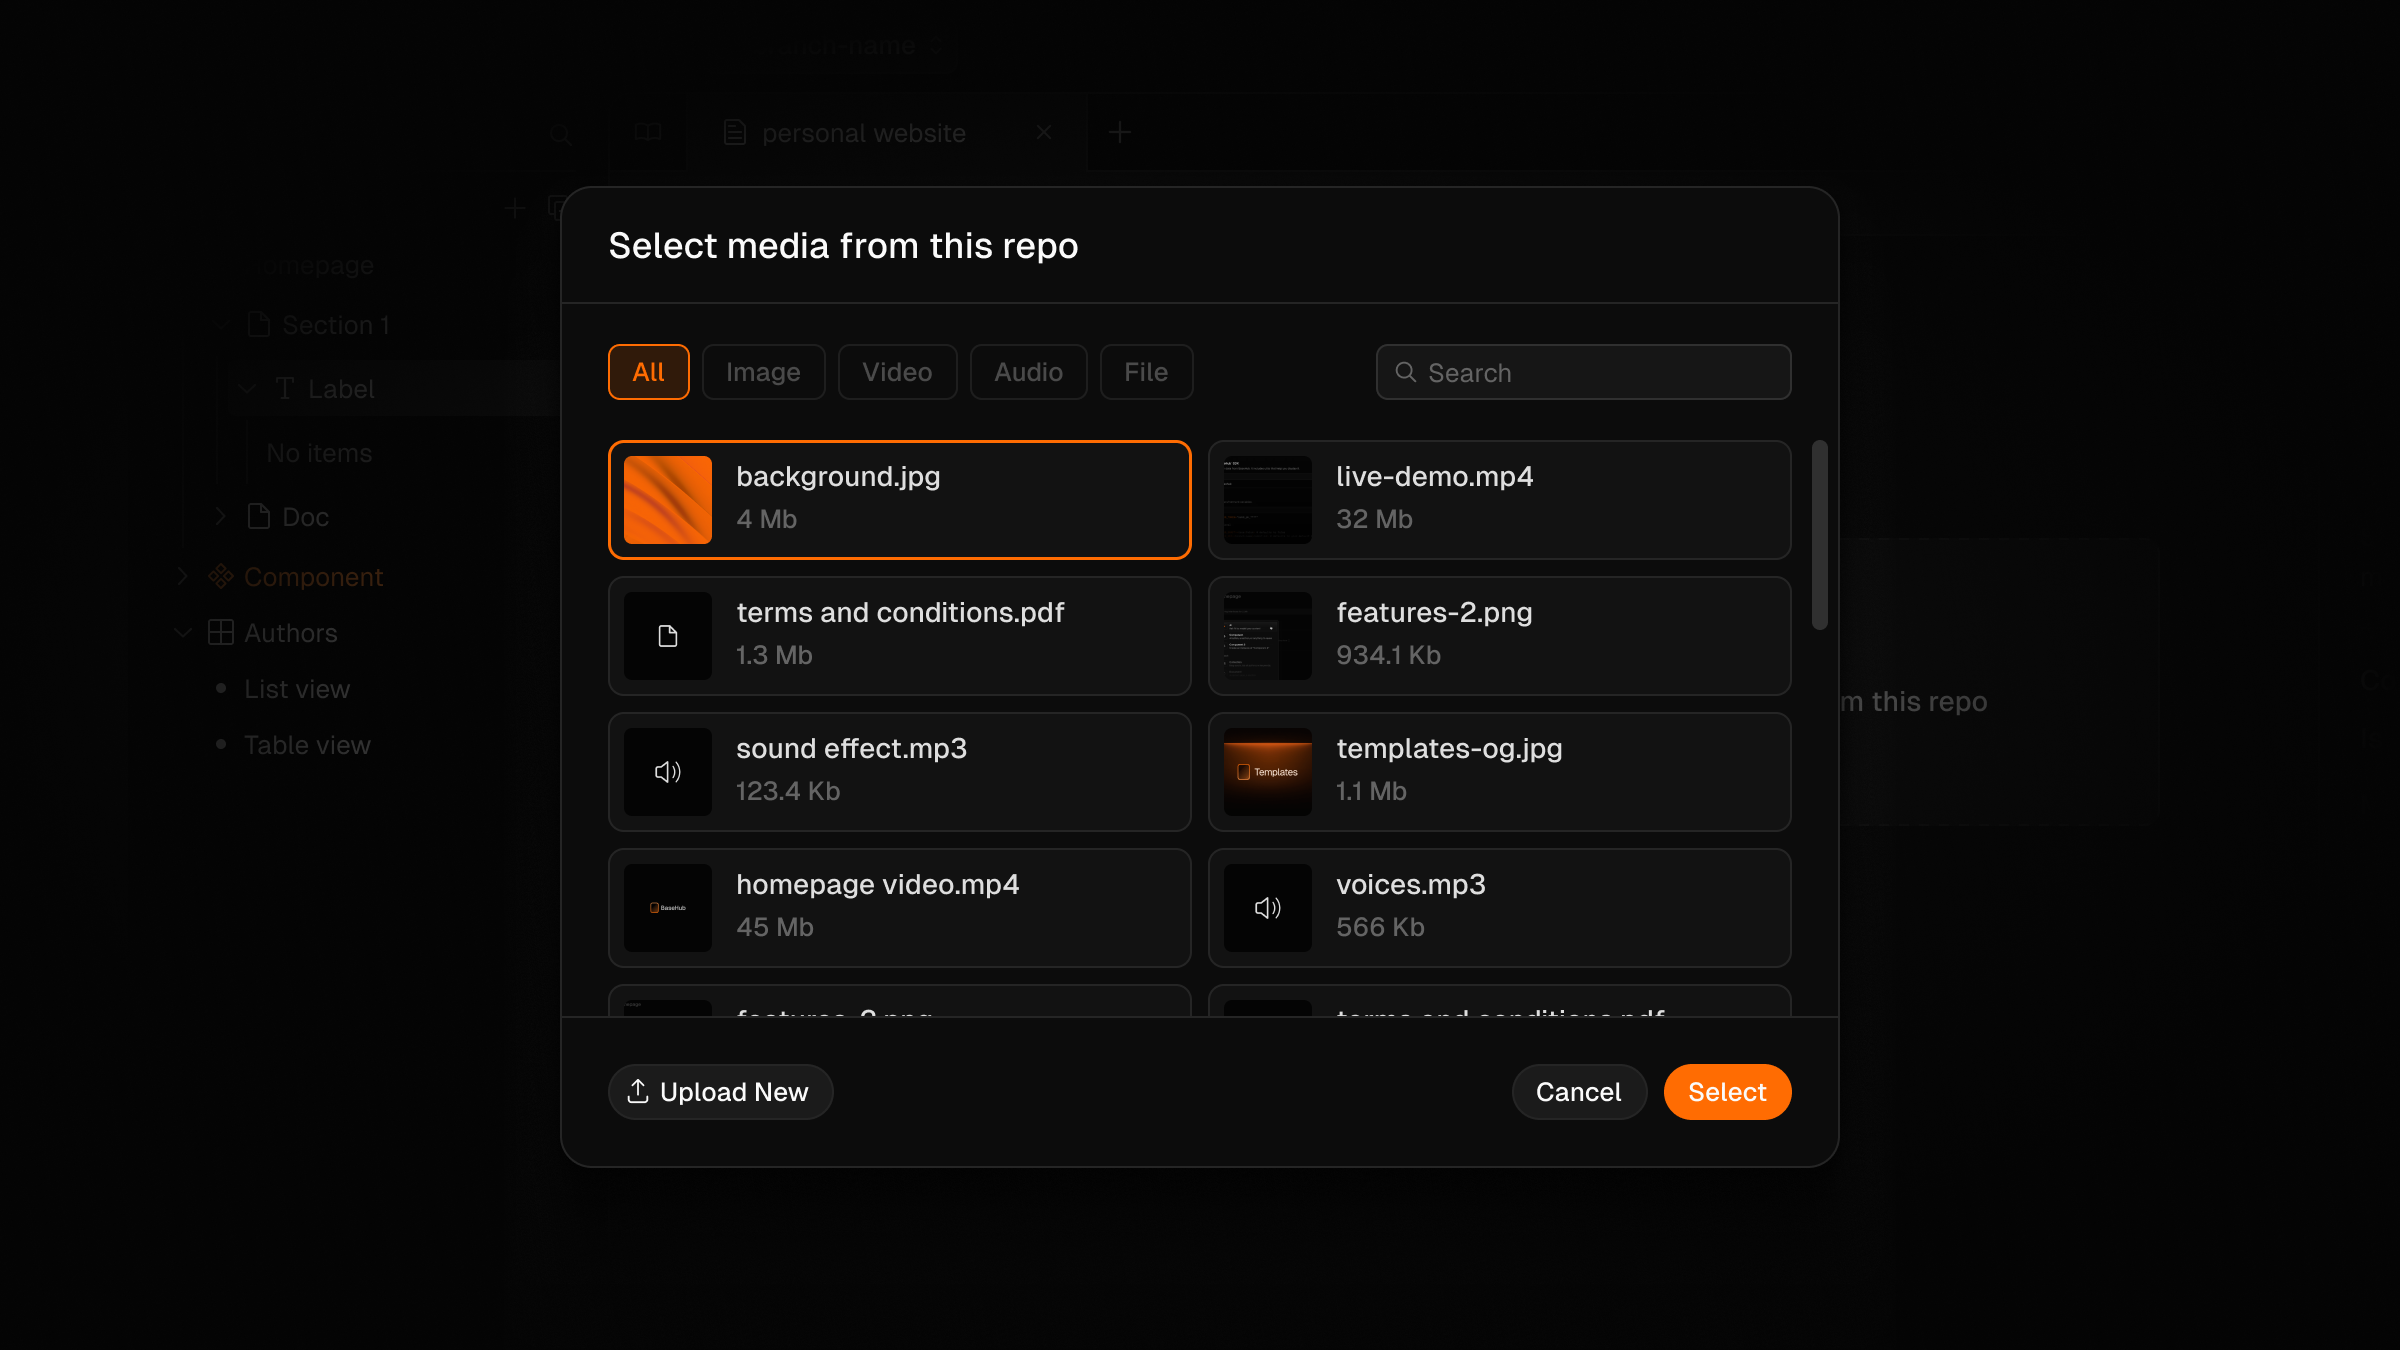The width and height of the screenshot is (2400, 1350).
Task: Click the media list vertical scrollbar
Action: click(x=1820, y=535)
